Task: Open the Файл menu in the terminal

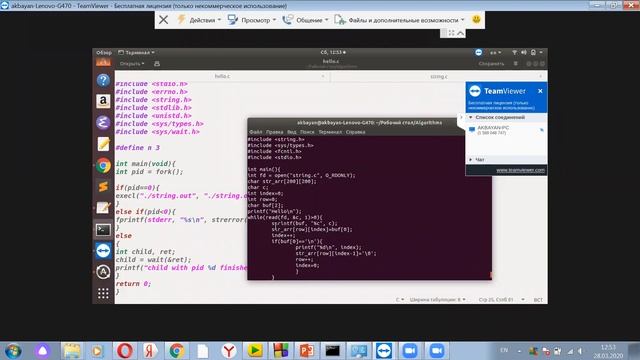Action: pos(256,132)
